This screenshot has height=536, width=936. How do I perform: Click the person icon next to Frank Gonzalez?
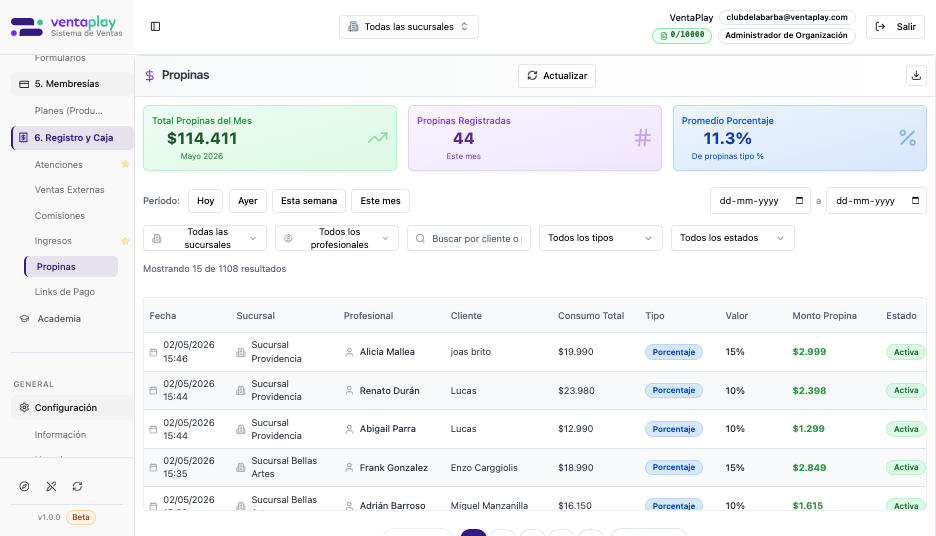coord(349,467)
